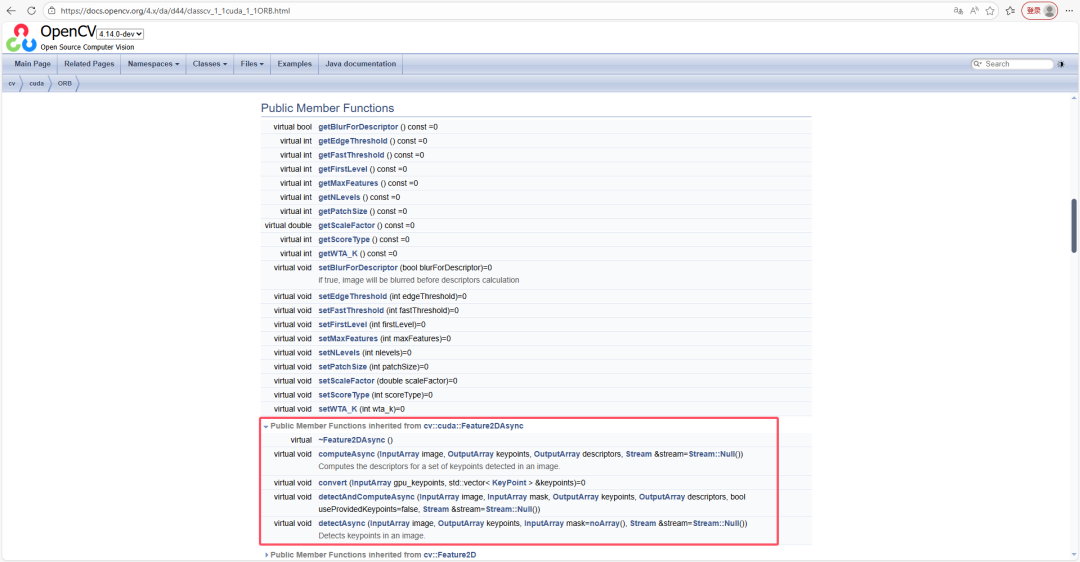Reload the page with the refresh icon

click(x=31, y=11)
